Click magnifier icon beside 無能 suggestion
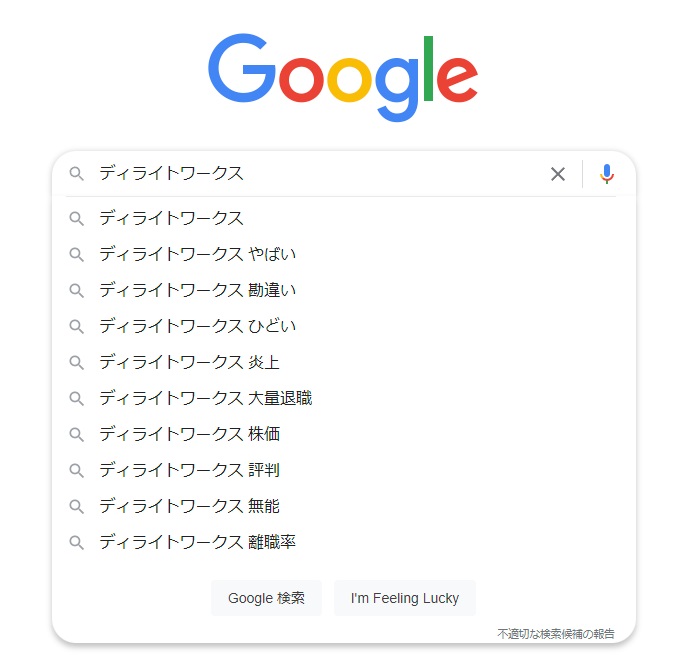The width and height of the screenshot is (693, 664). pyautogui.click(x=76, y=507)
